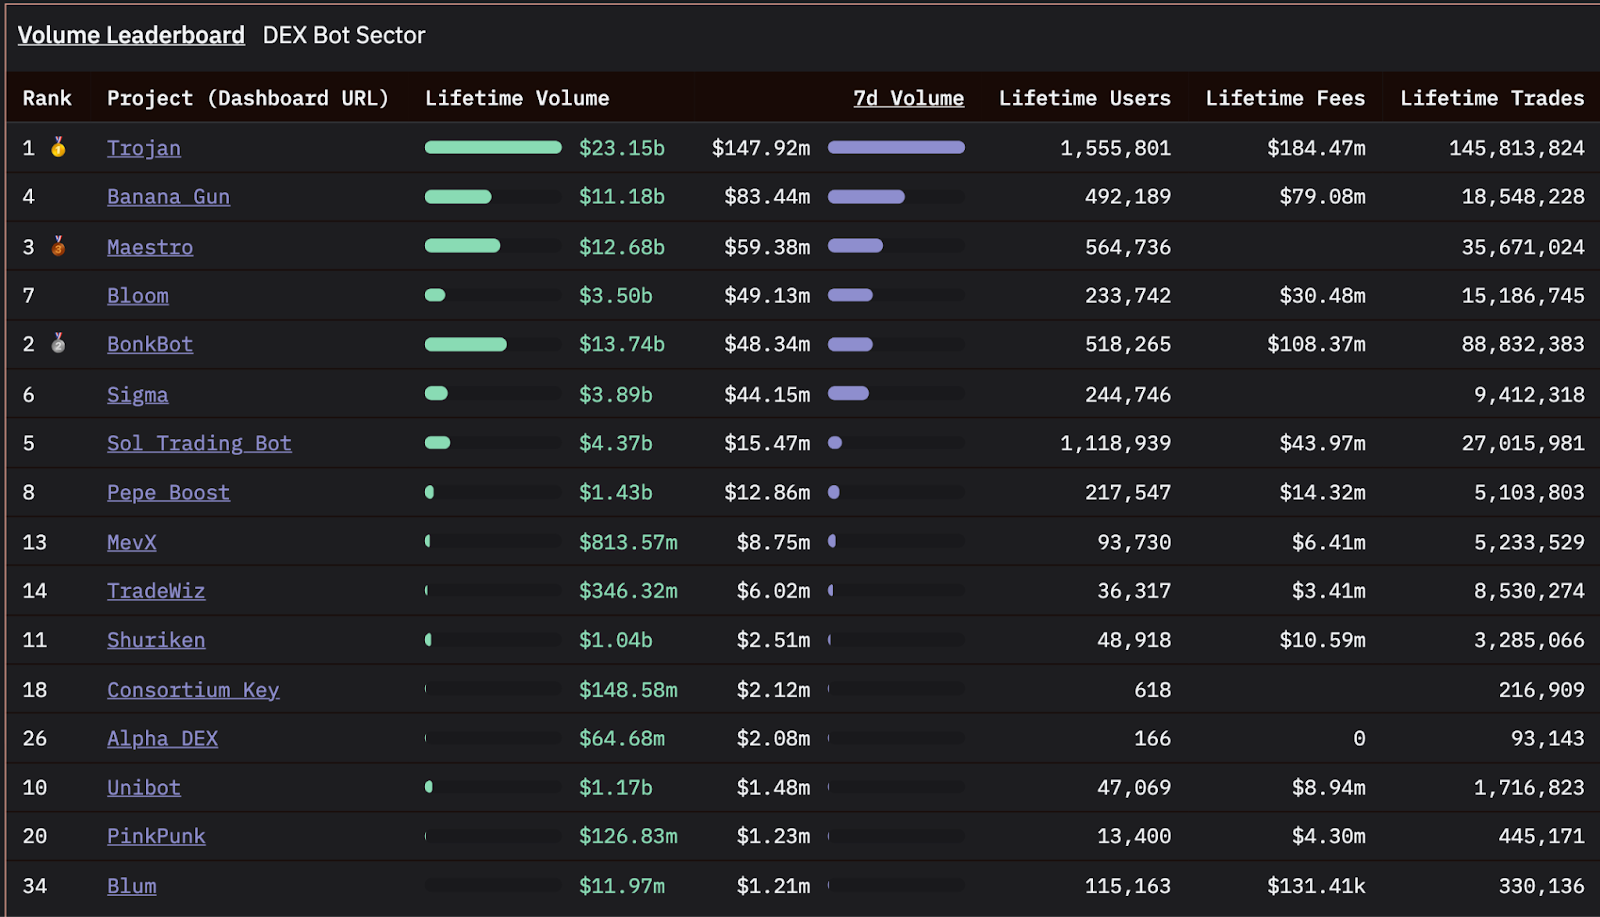Select Unibot's lifetime fees $8.94m

(x=1328, y=788)
